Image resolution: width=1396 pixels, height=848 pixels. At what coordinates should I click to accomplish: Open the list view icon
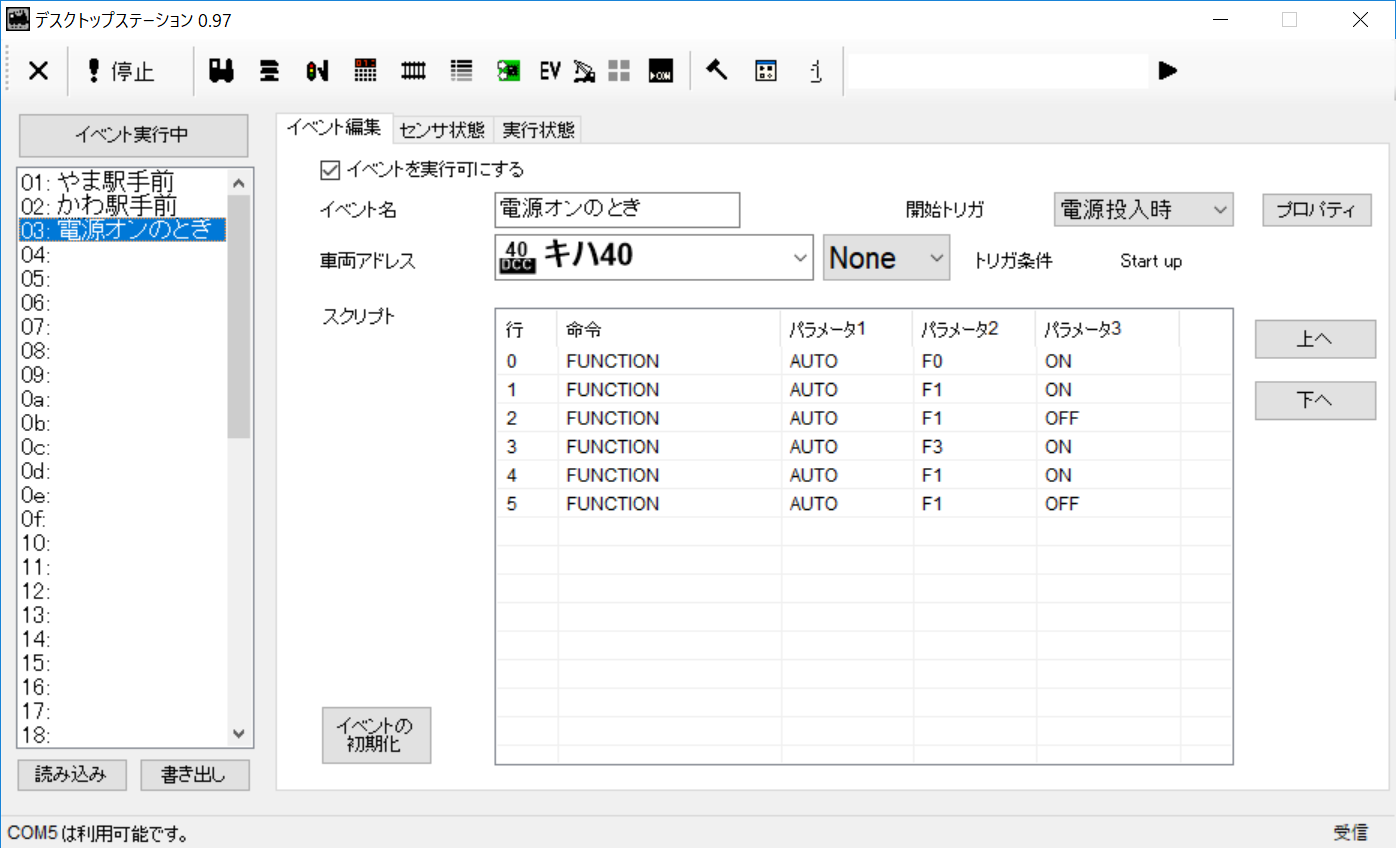click(x=461, y=71)
